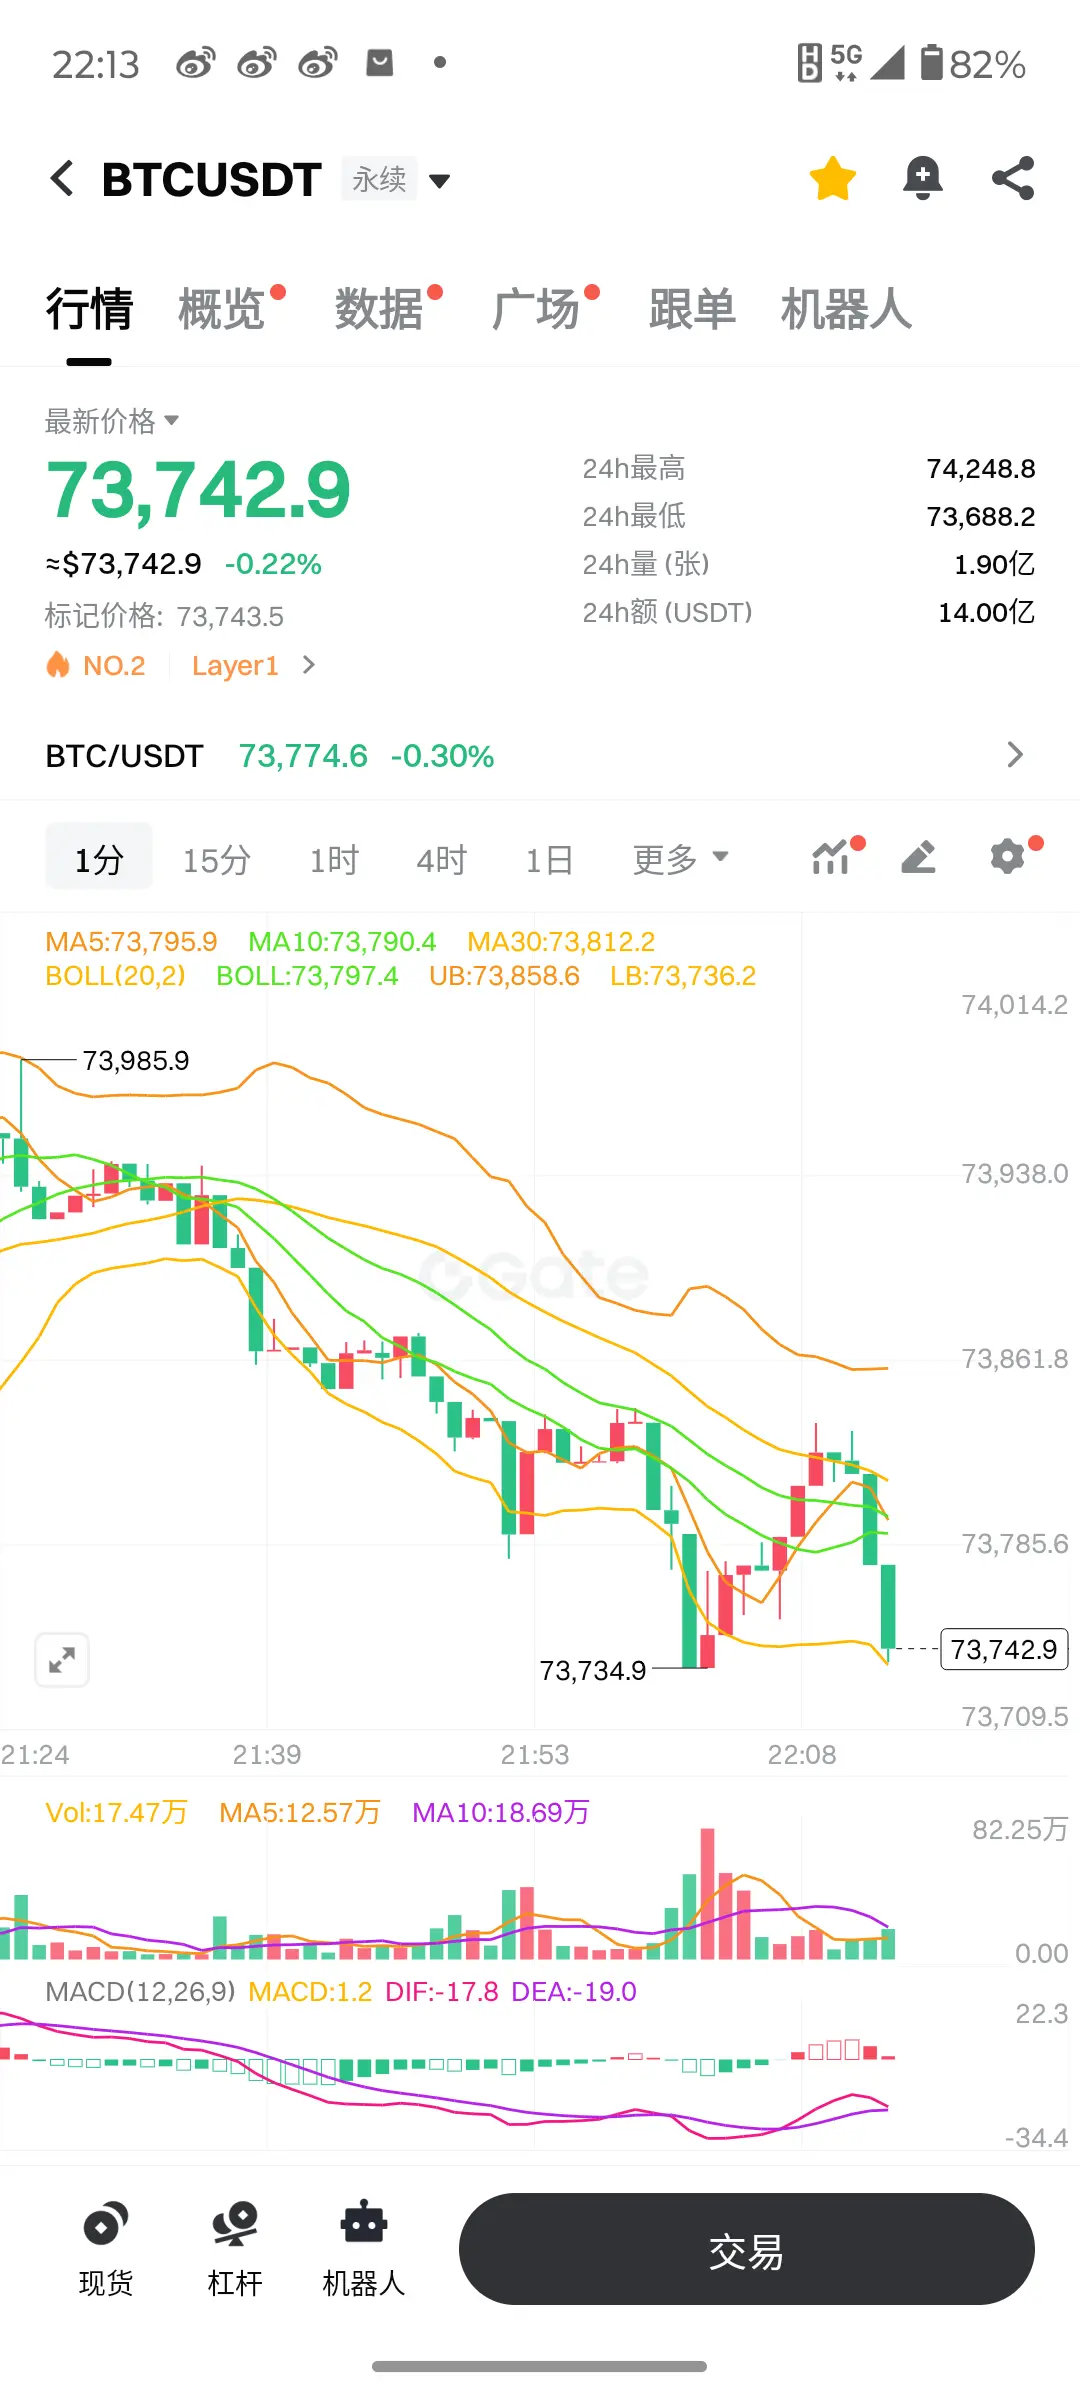Tap the 交易 trade button
This screenshot has height=2400, width=1080.
click(x=747, y=2249)
